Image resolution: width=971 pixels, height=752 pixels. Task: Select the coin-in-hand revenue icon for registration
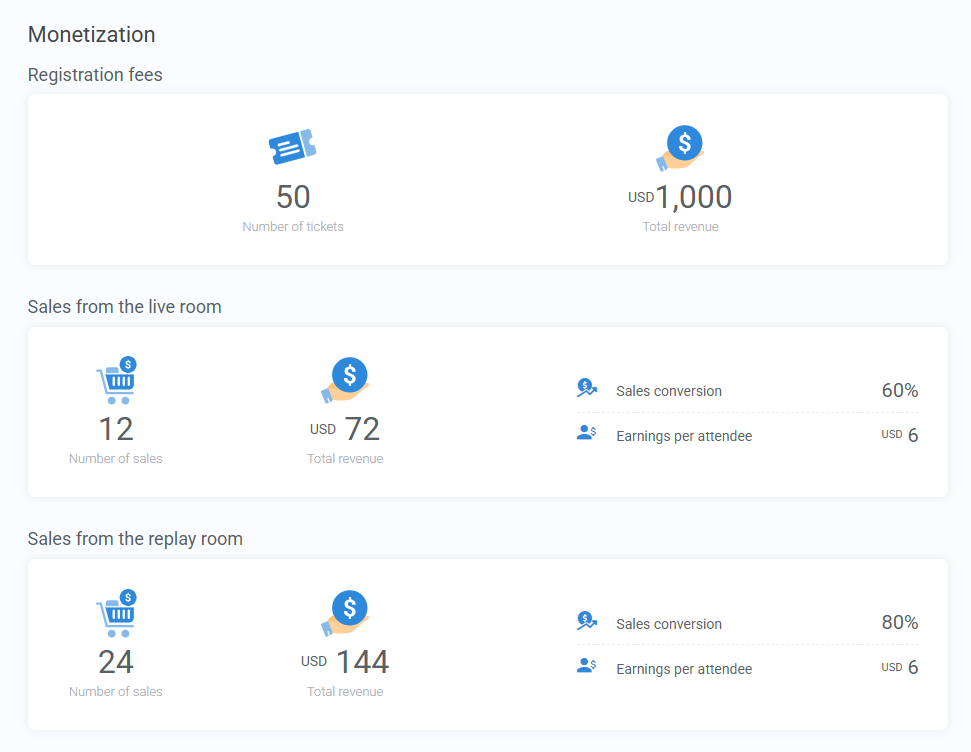coord(681,145)
